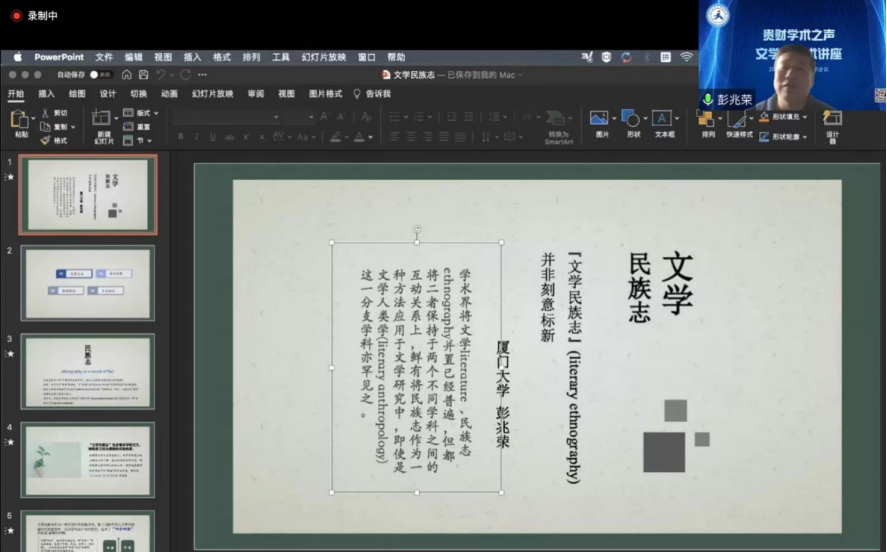Click the Cut (剪切) scissors icon
The image size is (887, 552).
(46, 113)
